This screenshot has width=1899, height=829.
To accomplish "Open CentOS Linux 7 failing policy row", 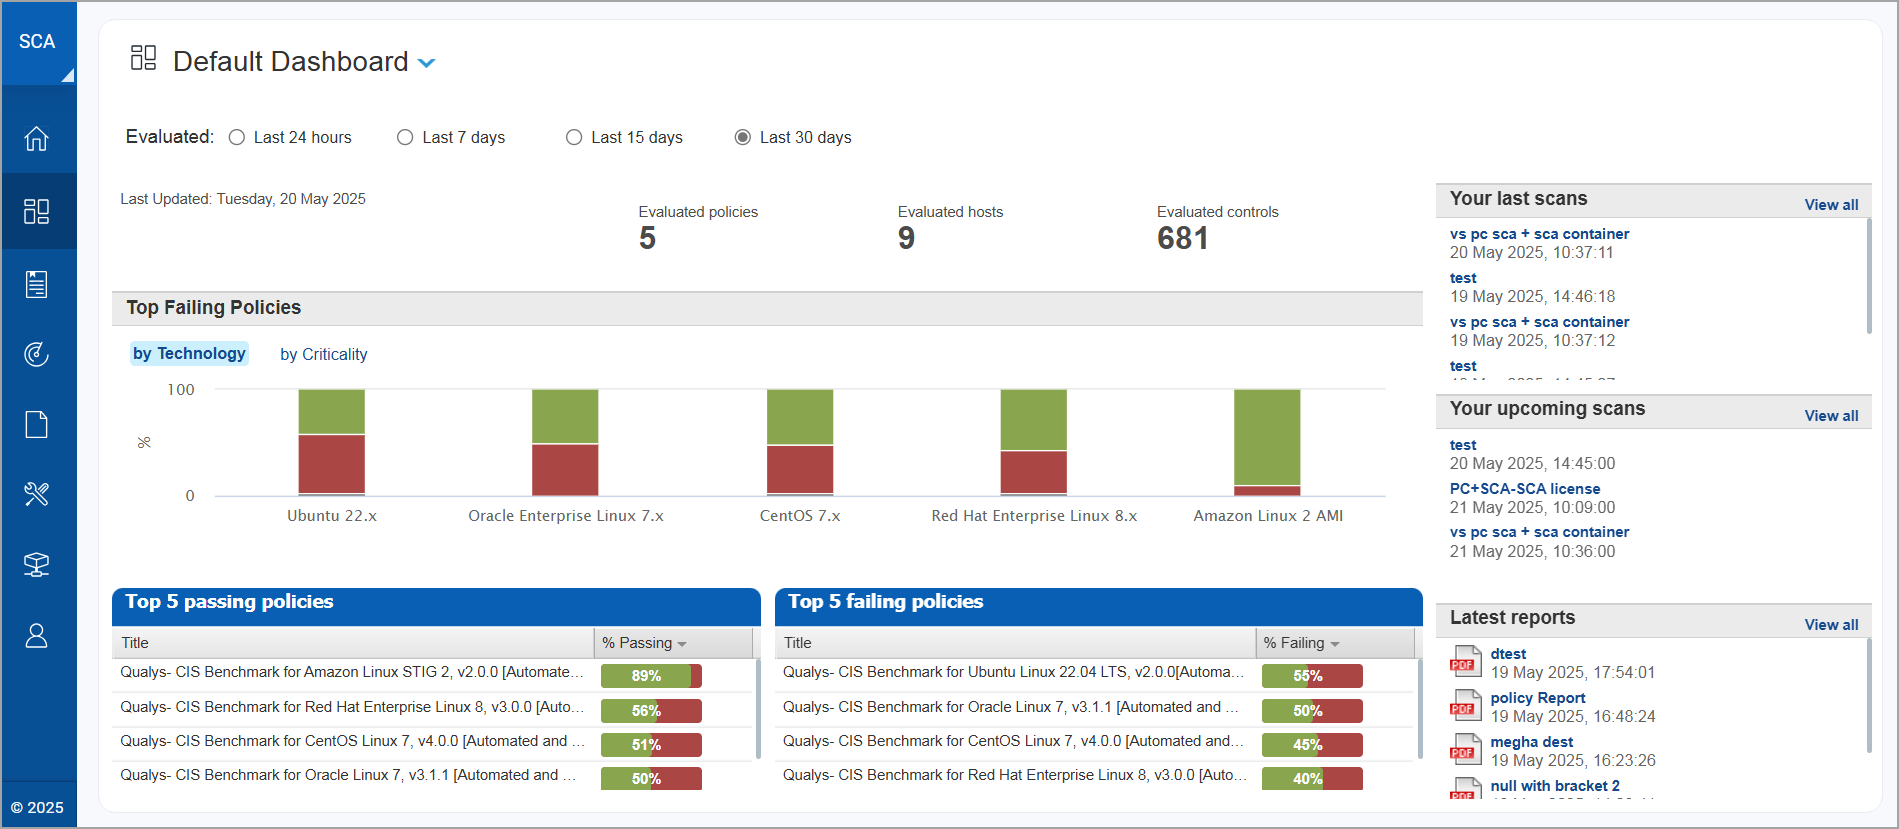I will click(x=1014, y=741).
